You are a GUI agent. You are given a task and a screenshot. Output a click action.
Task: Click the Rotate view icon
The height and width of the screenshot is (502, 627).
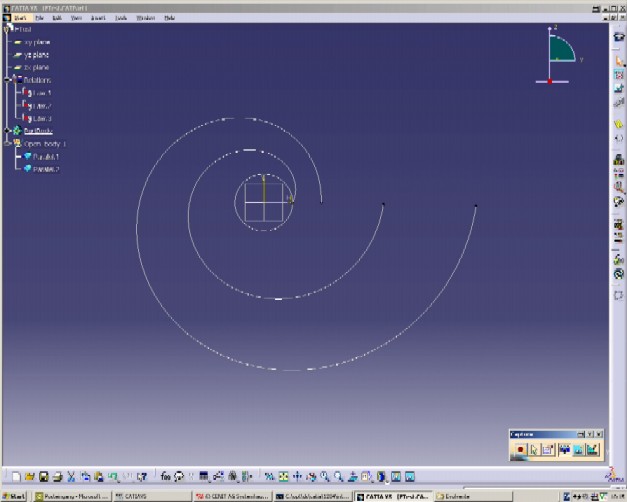point(311,476)
